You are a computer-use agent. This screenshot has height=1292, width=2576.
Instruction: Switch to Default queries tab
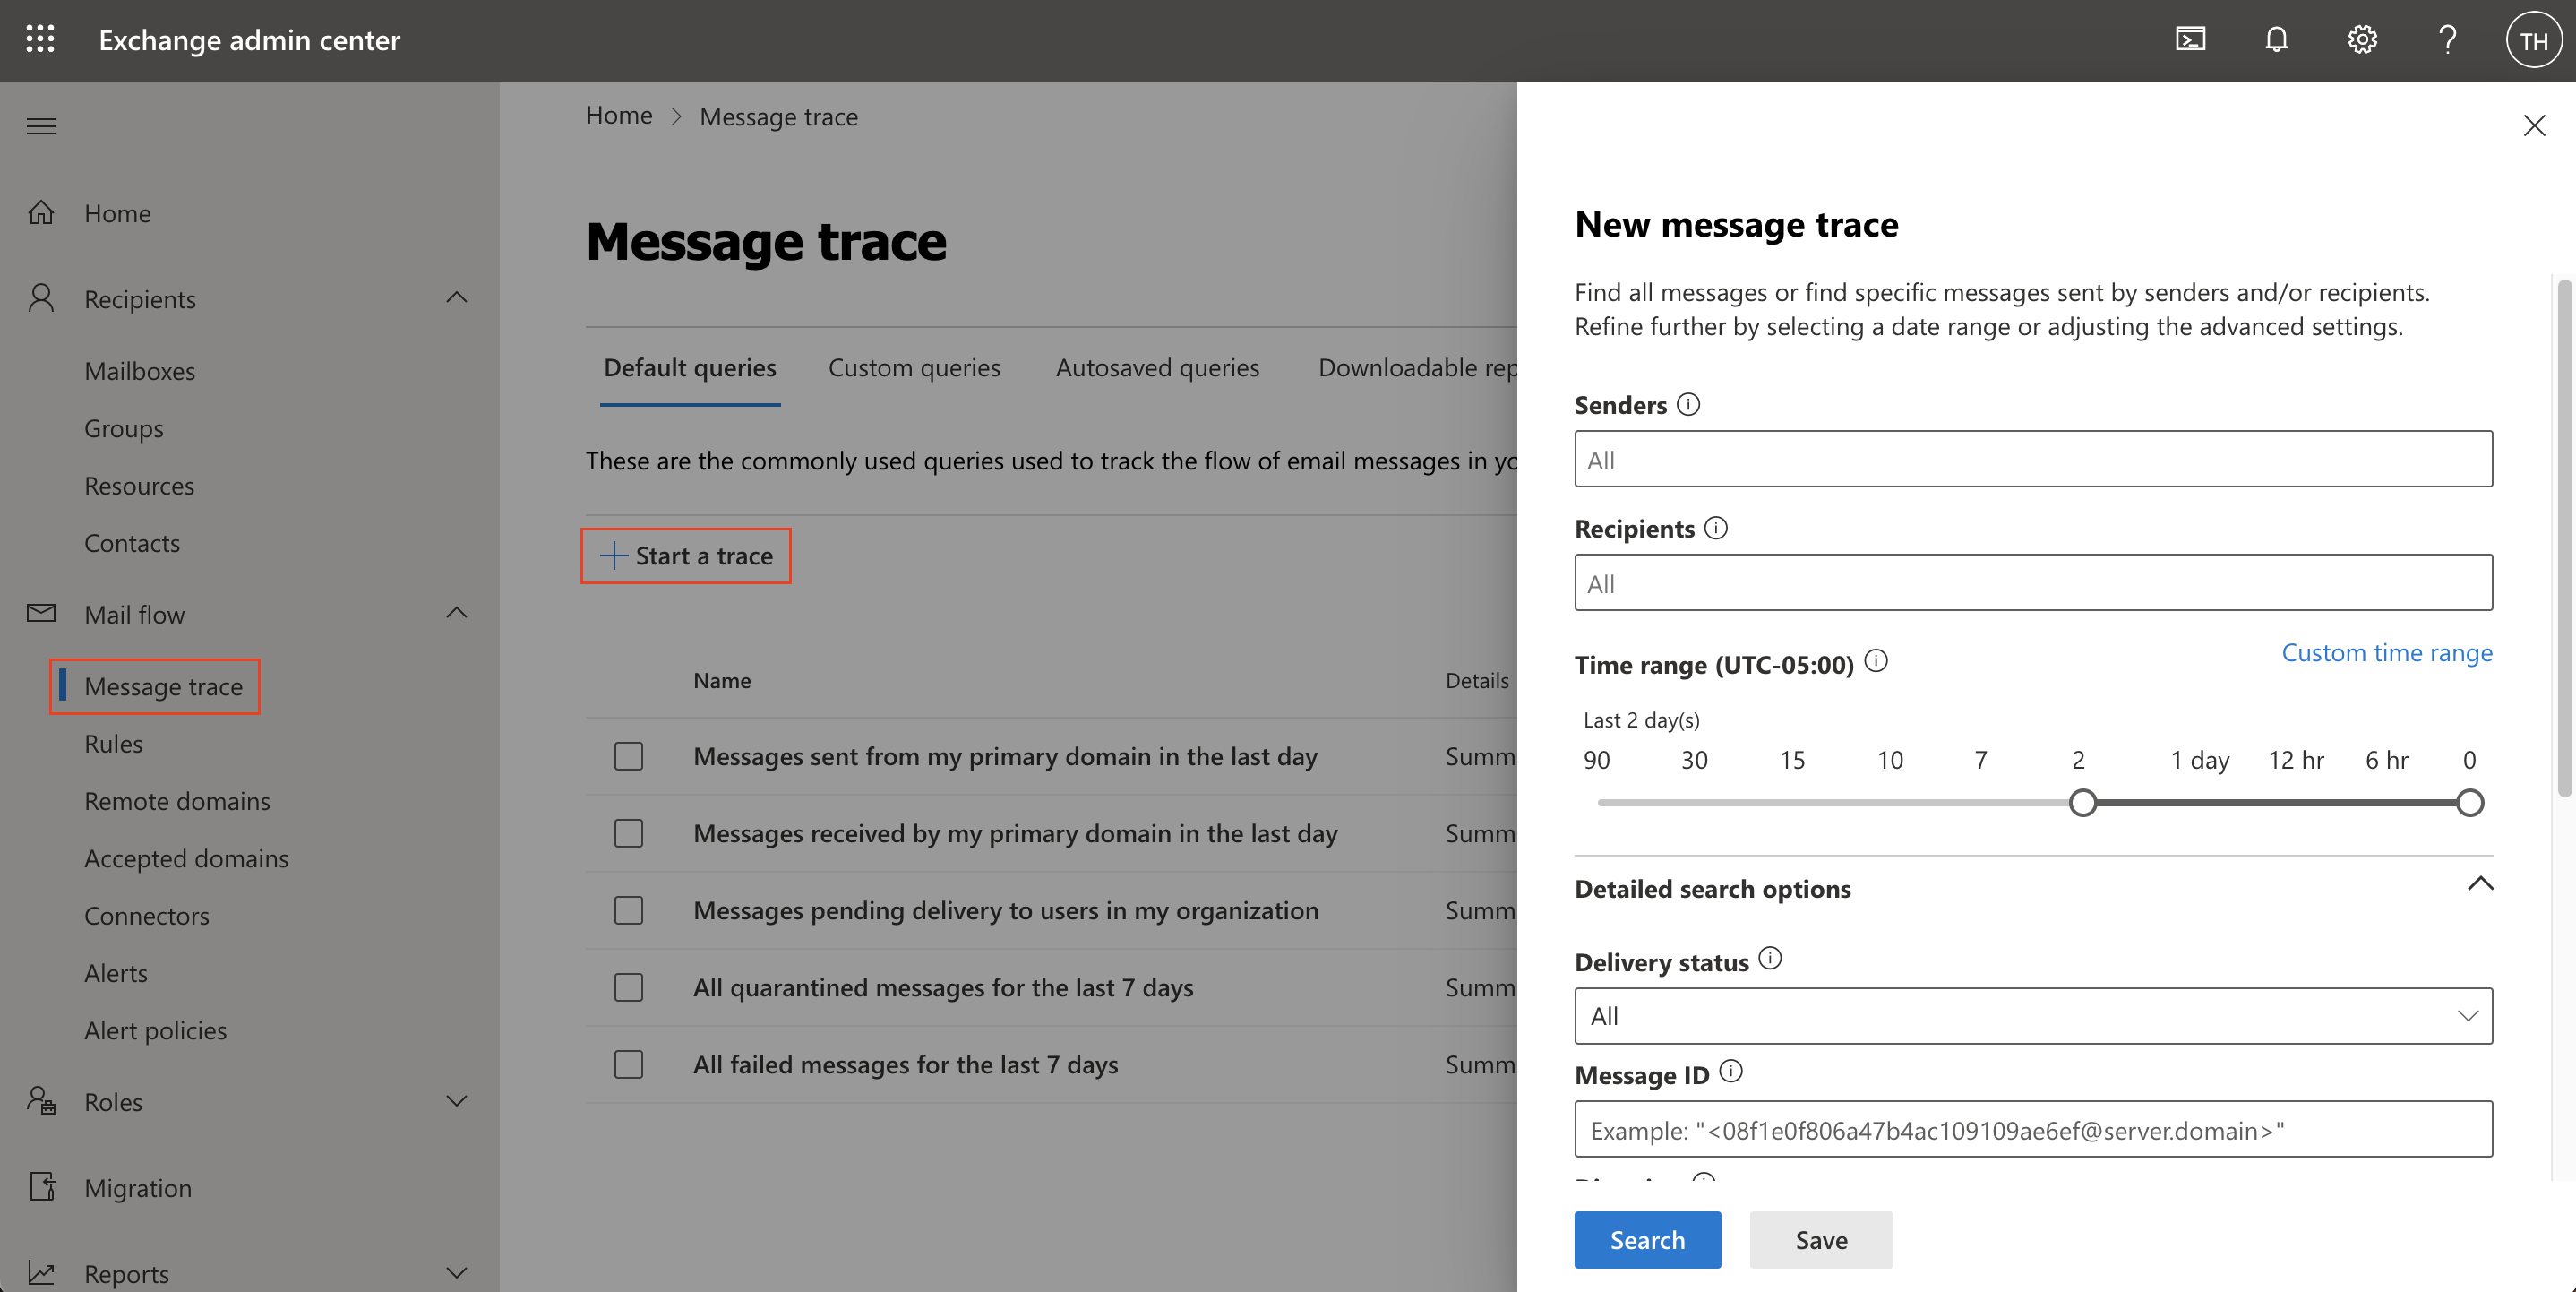(690, 368)
